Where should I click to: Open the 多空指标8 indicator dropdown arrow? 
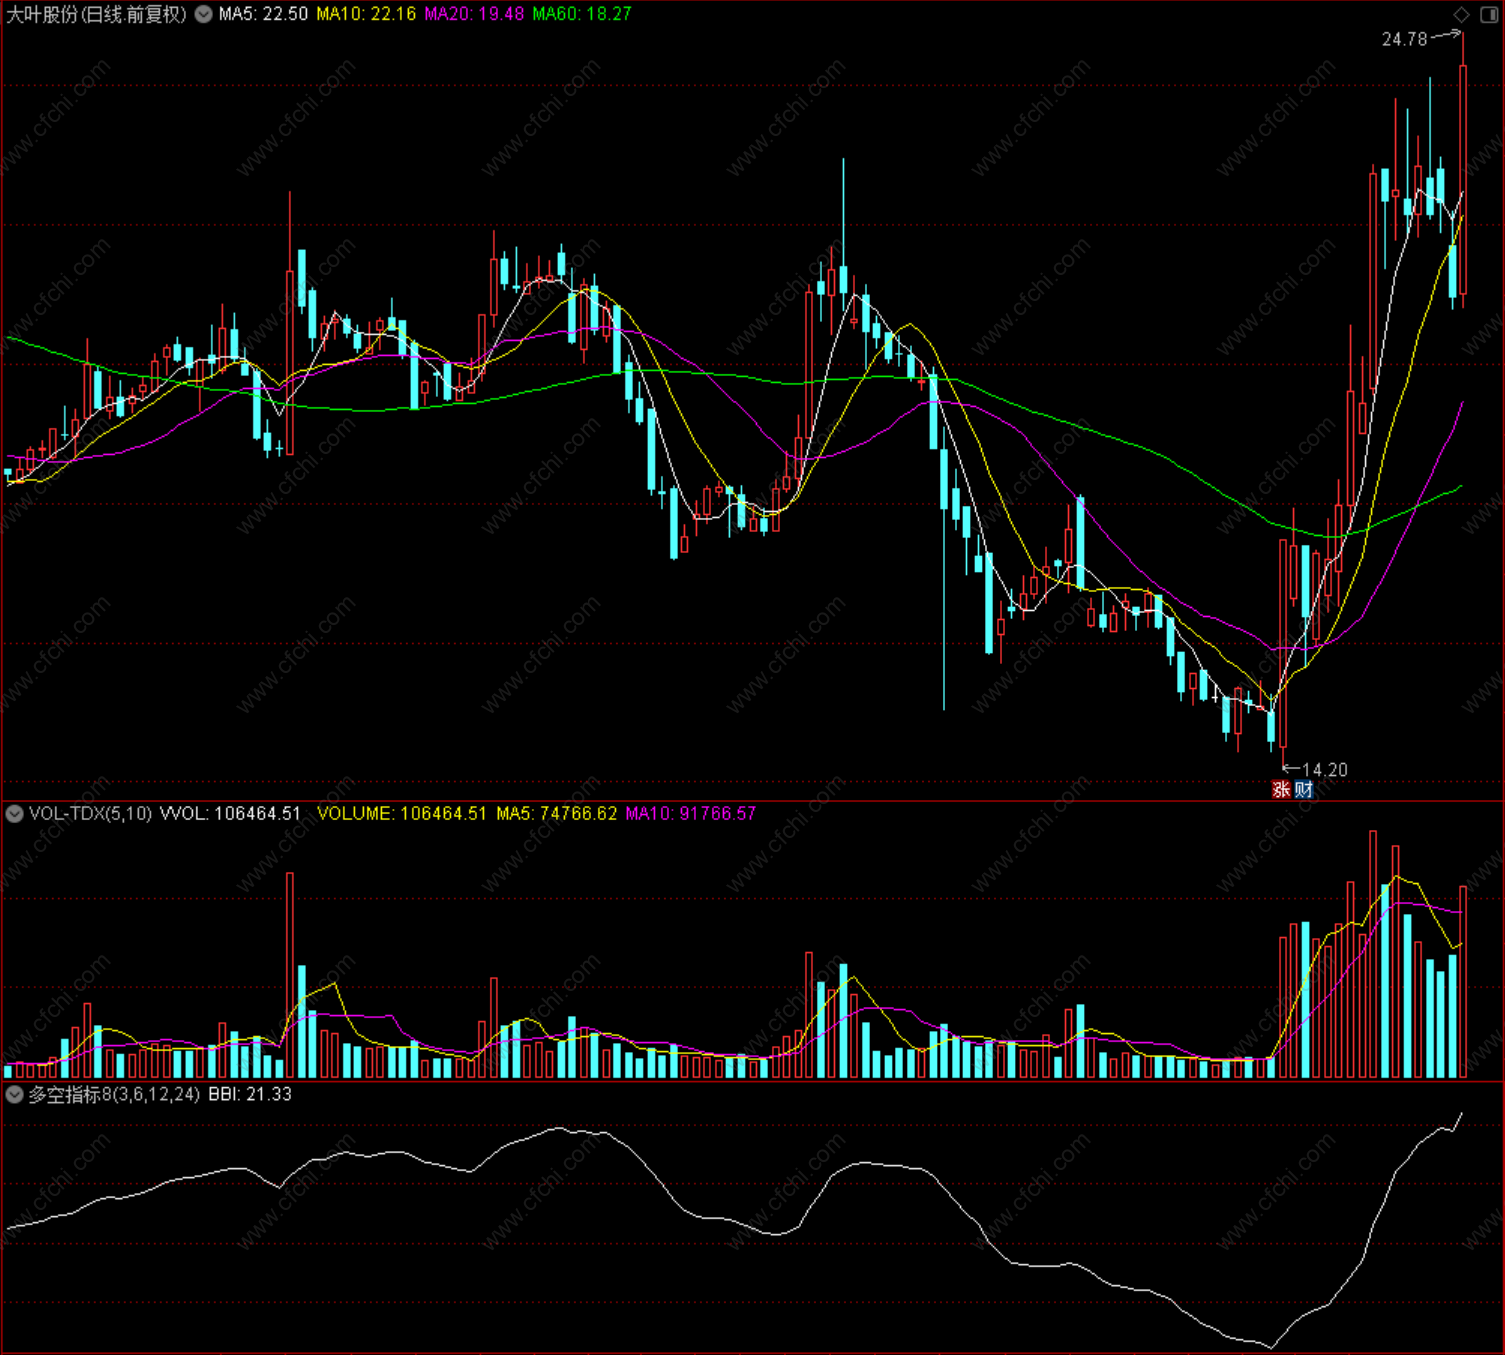[15, 1095]
